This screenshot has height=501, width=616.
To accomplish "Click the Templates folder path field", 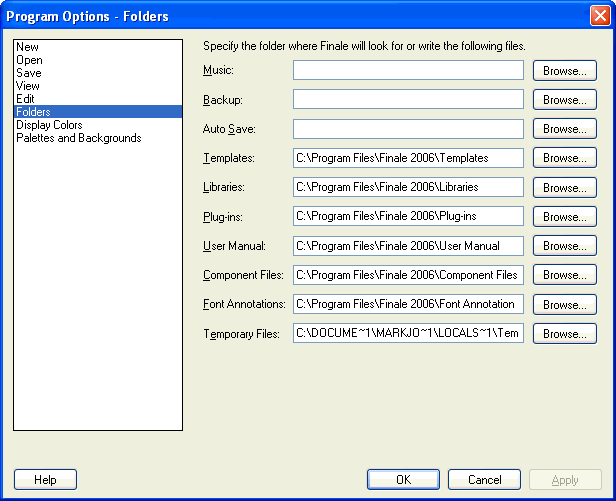I will coord(408,158).
